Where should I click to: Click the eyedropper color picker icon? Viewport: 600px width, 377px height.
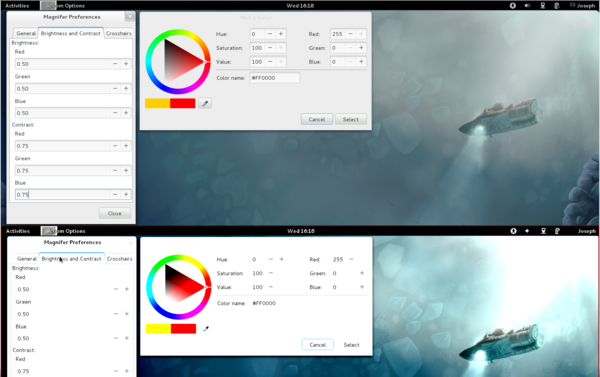click(x=205, y=103)
